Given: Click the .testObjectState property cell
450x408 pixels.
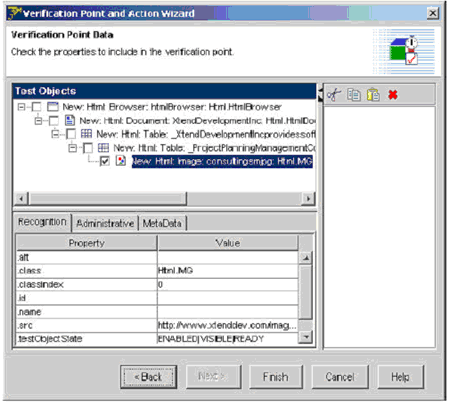Looking at the screenshot, I should pyautogui.click(x=87, y=339).
